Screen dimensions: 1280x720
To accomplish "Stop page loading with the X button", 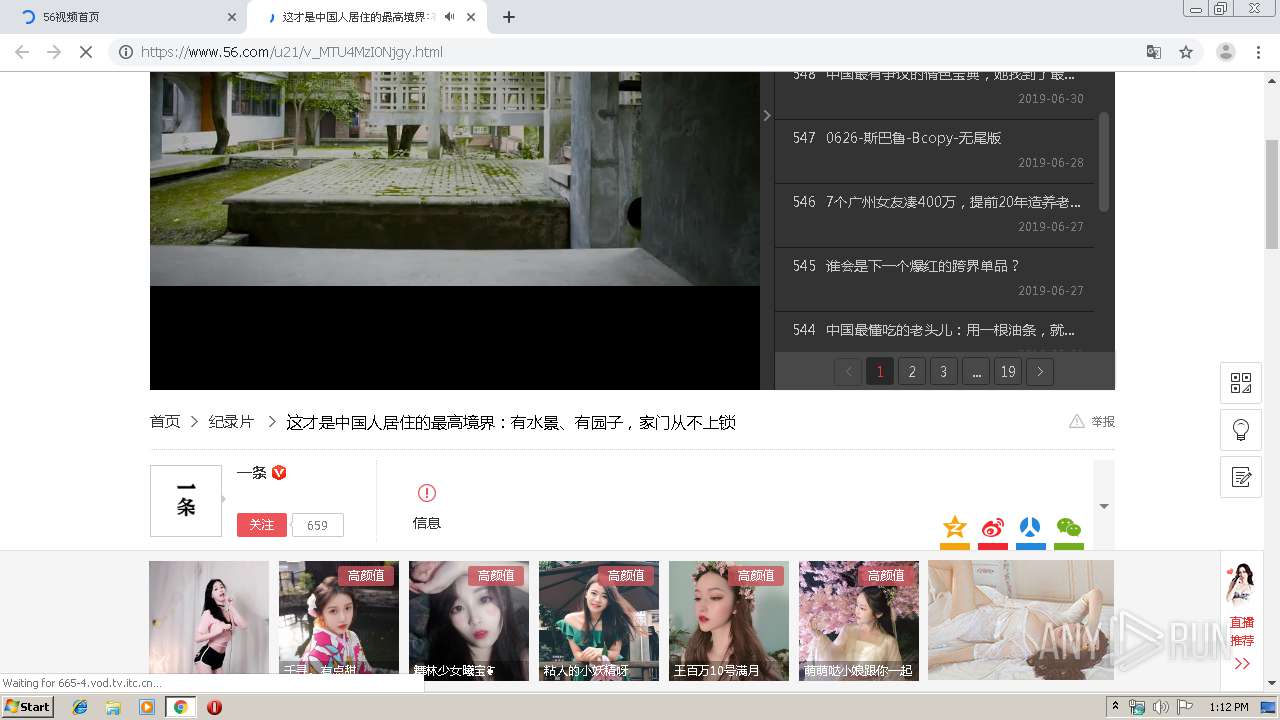I will click(86, 52).
